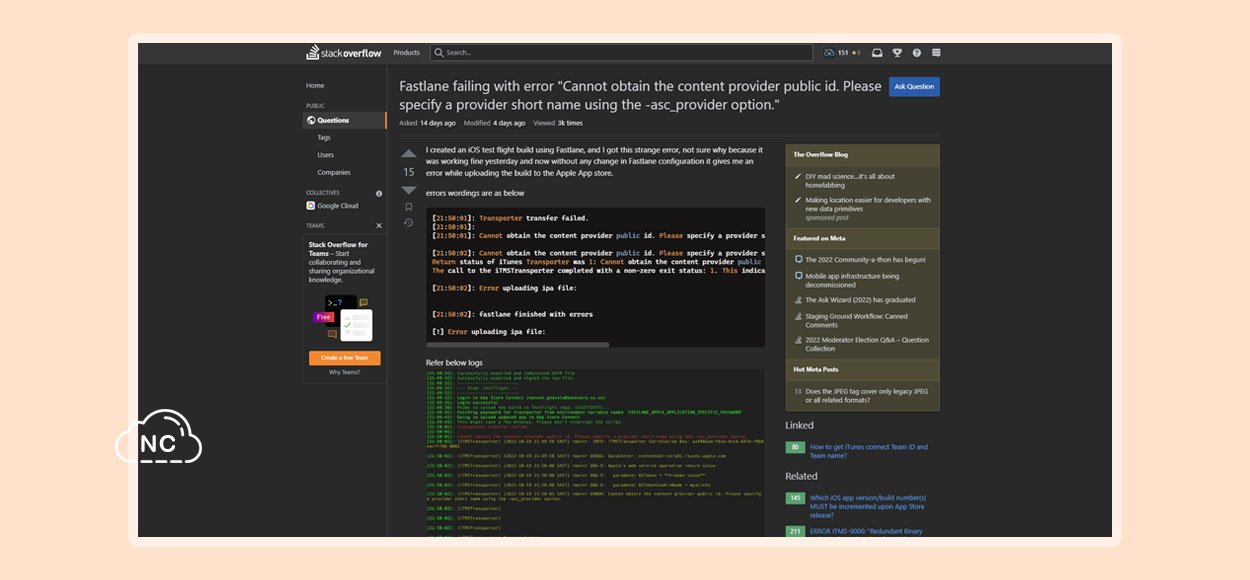The width and height of the screenshot is (1250, 580).
Task: Open JPEG tag hot meta post
Action: [867, 396]
